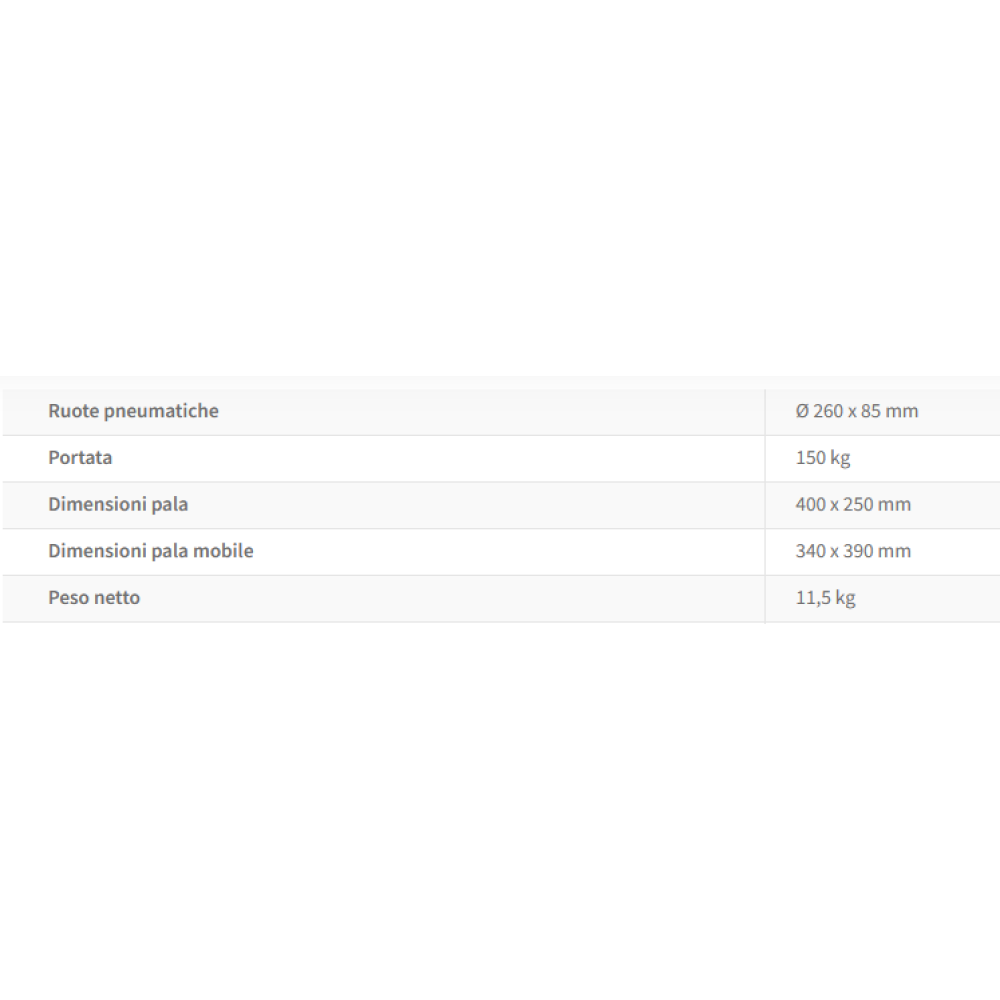Click the word 'Ruote' in first row
Image resolution: width=1000 pixels, height=1000 pixels.
point(73,411)
